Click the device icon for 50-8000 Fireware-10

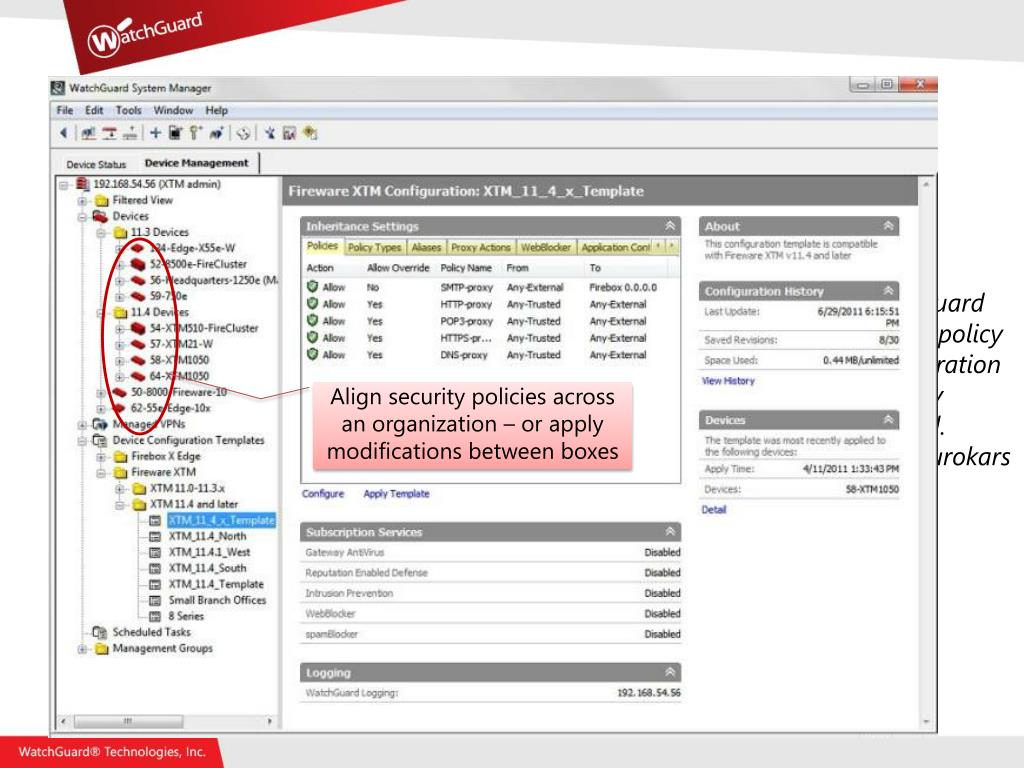click(120, 392)
